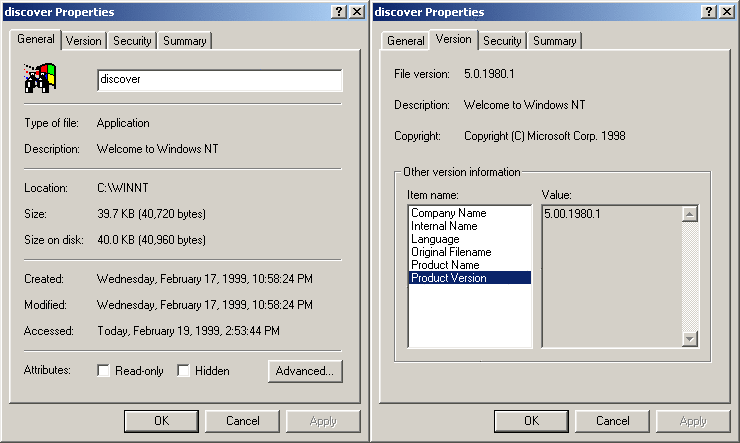Click the Created date value
740x443 pixels.
click(205, 279)
